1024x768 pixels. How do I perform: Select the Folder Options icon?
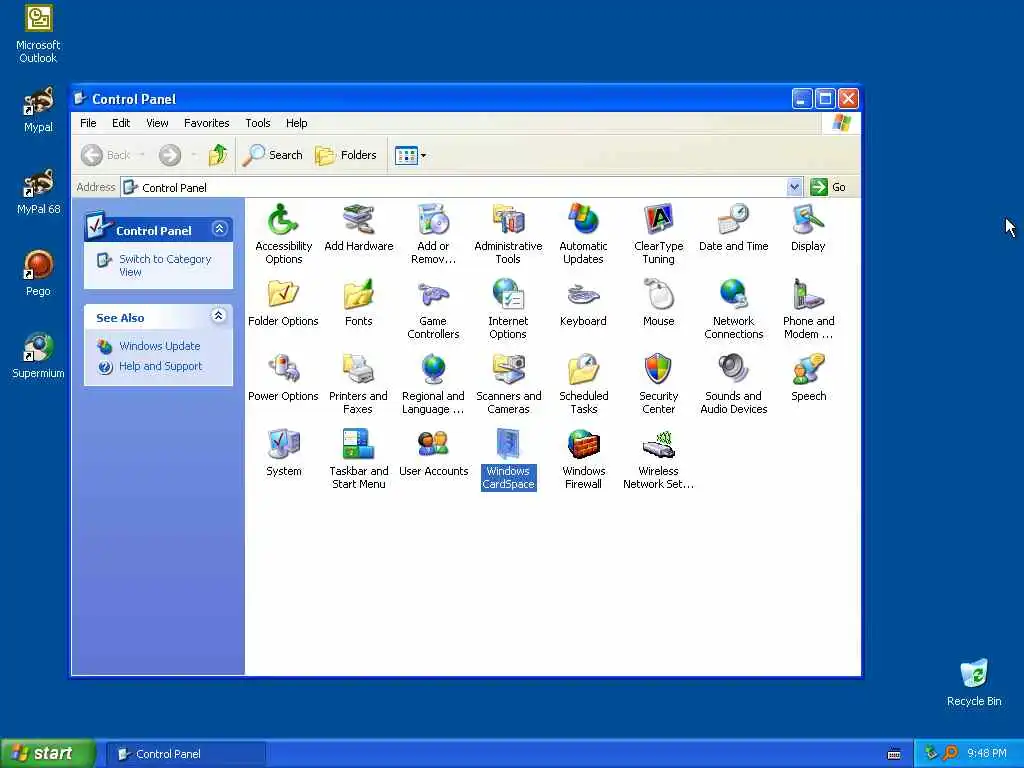pyautogui.click(x=283, y=302)
